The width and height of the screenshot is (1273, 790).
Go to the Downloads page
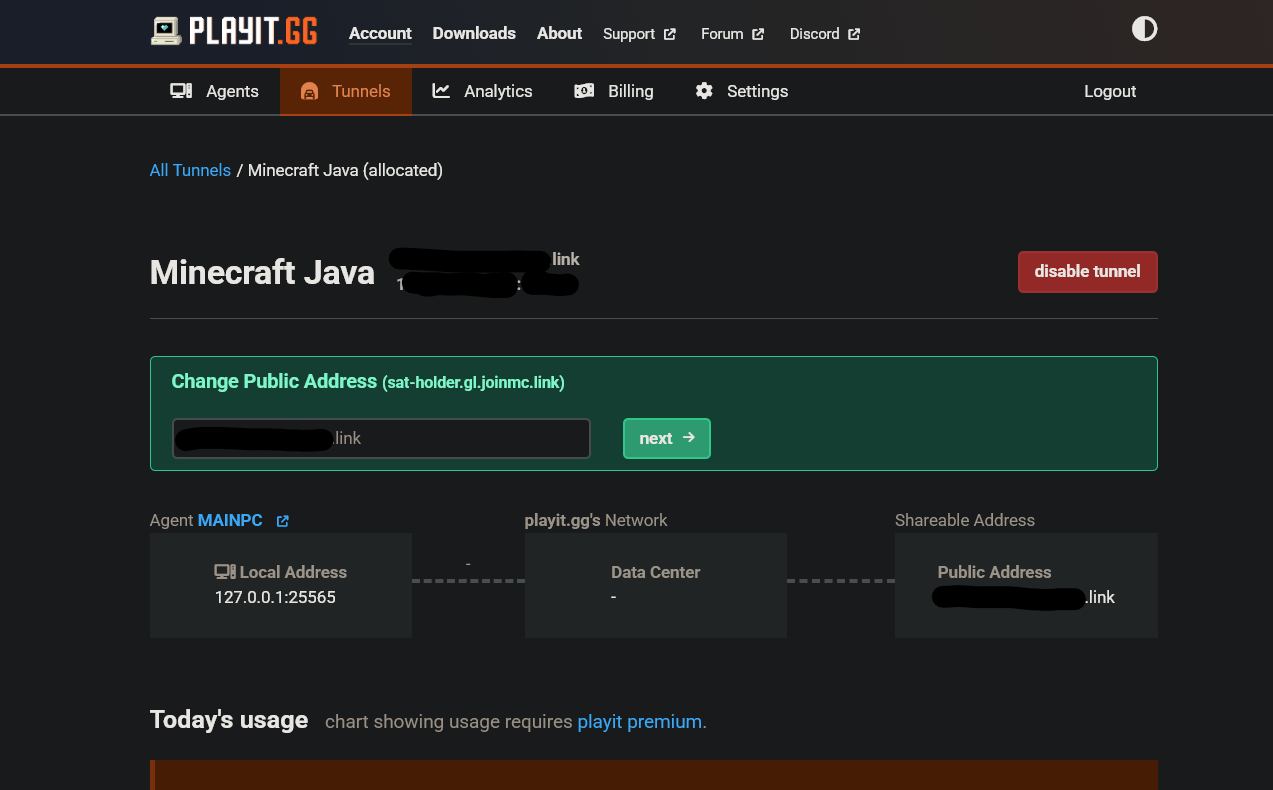pos(474,33)
